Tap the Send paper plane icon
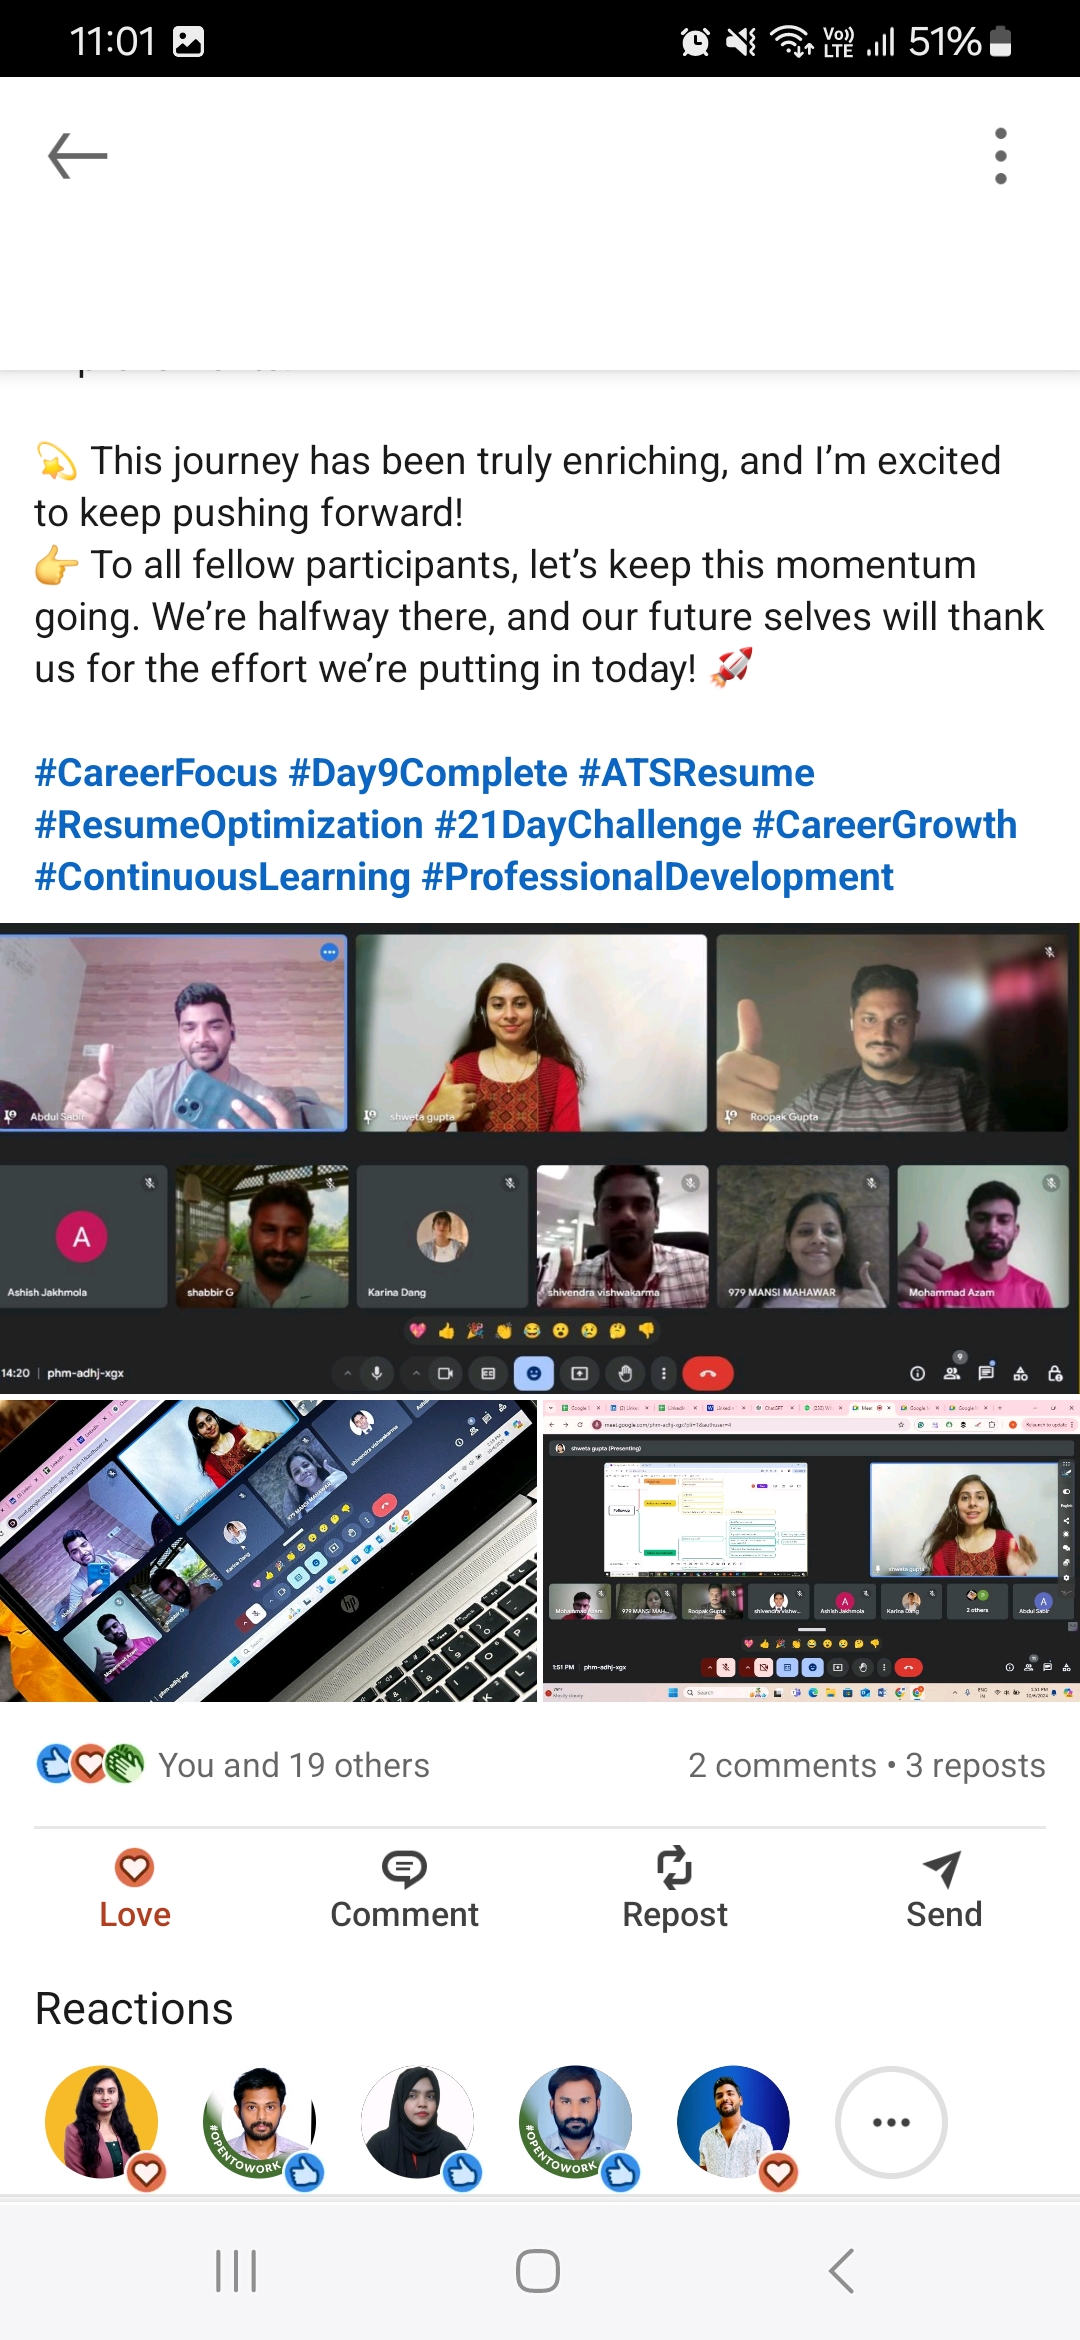This screenshot has height=2340, width=1080. (x=943, y=1868)
